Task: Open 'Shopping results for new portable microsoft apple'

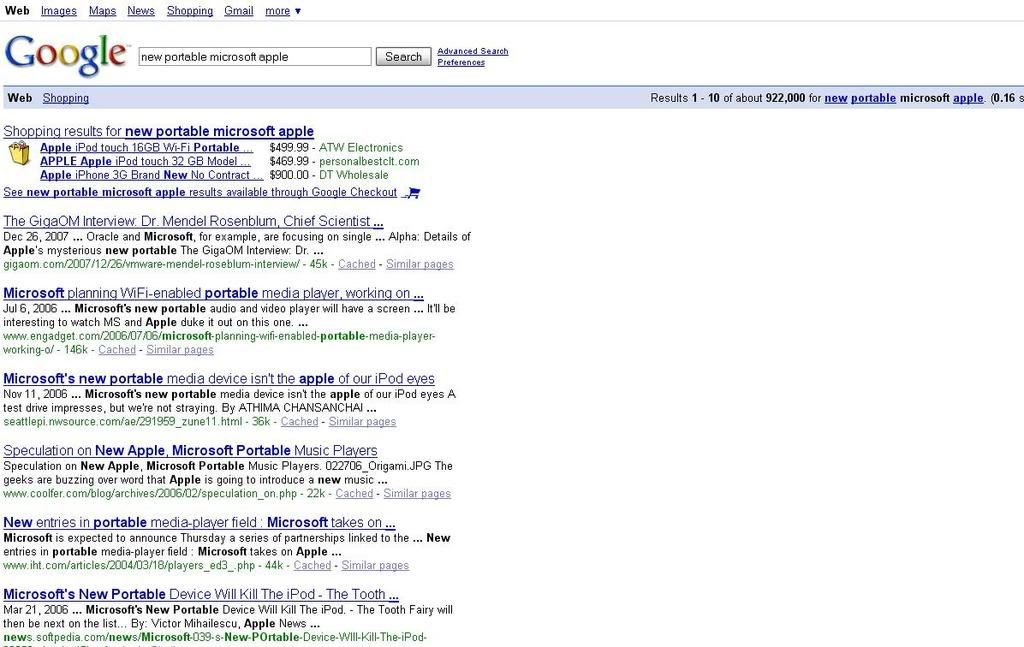Action: click(x=159, y=131)
